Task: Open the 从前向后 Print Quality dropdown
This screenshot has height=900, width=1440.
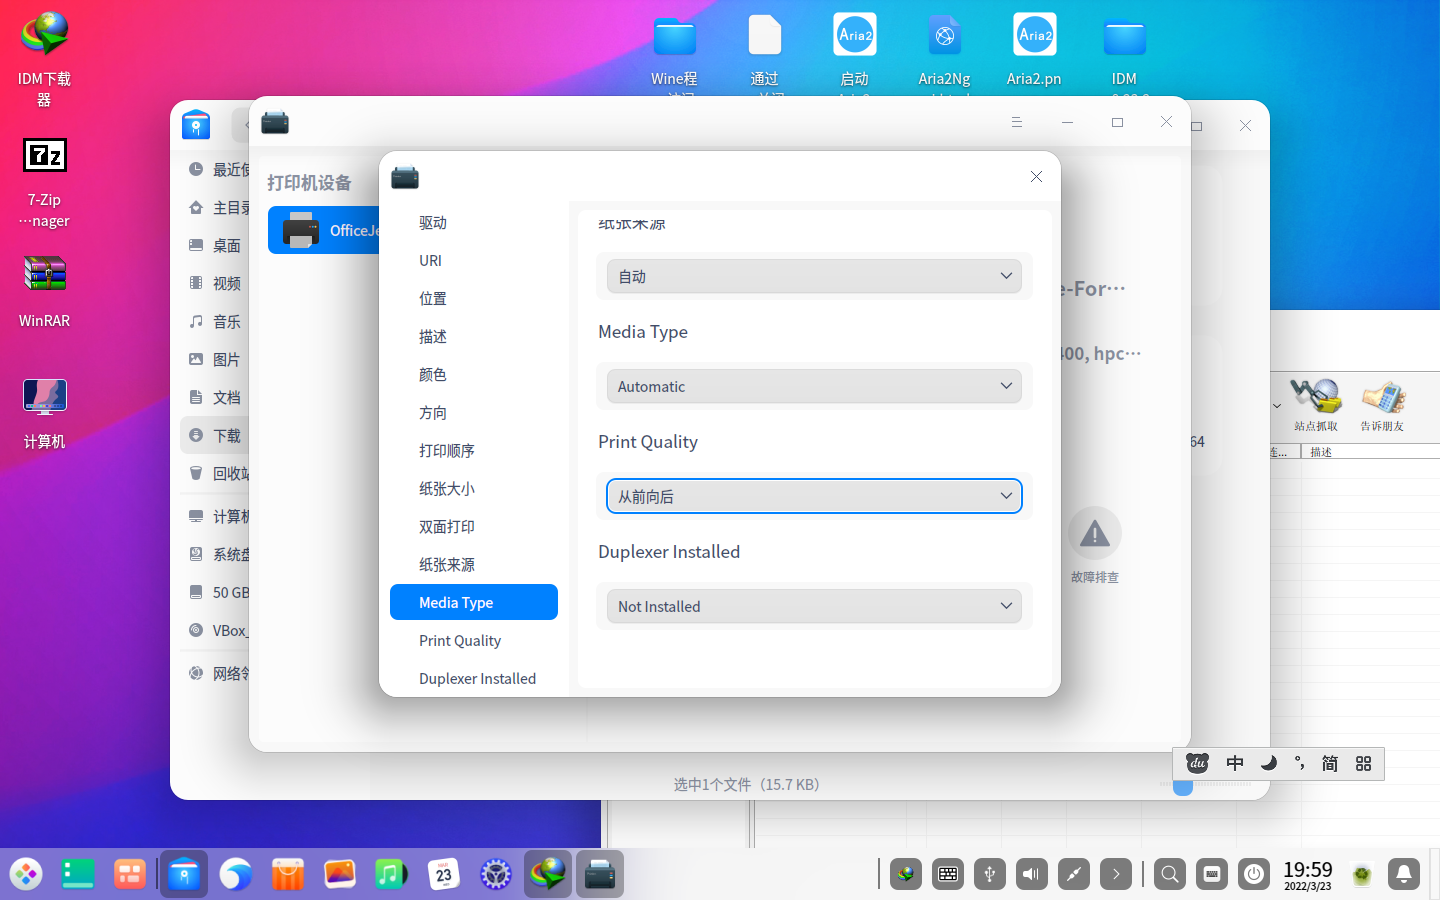Action: [814, 496]
